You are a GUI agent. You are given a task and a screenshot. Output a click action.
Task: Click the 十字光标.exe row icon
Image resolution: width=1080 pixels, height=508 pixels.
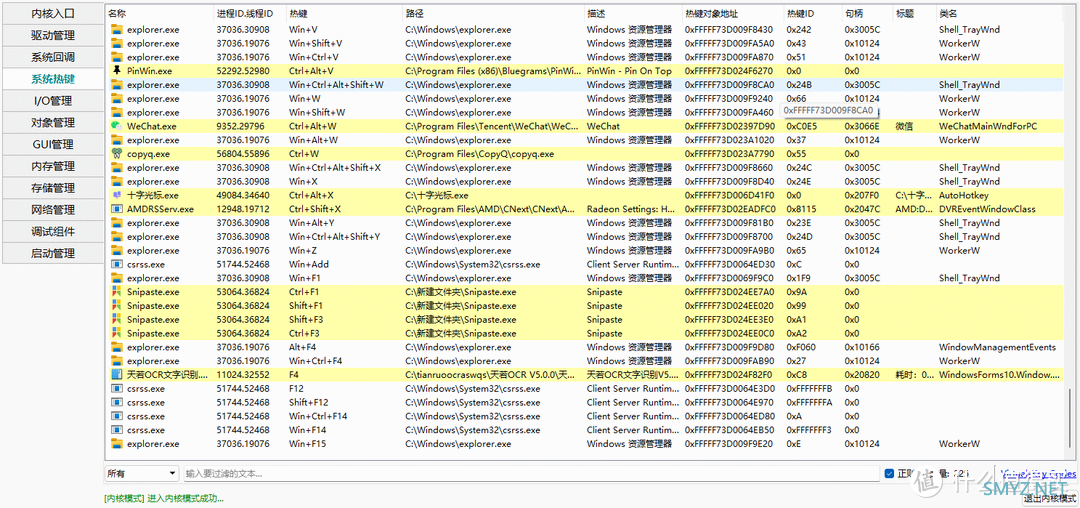(116, 195)
